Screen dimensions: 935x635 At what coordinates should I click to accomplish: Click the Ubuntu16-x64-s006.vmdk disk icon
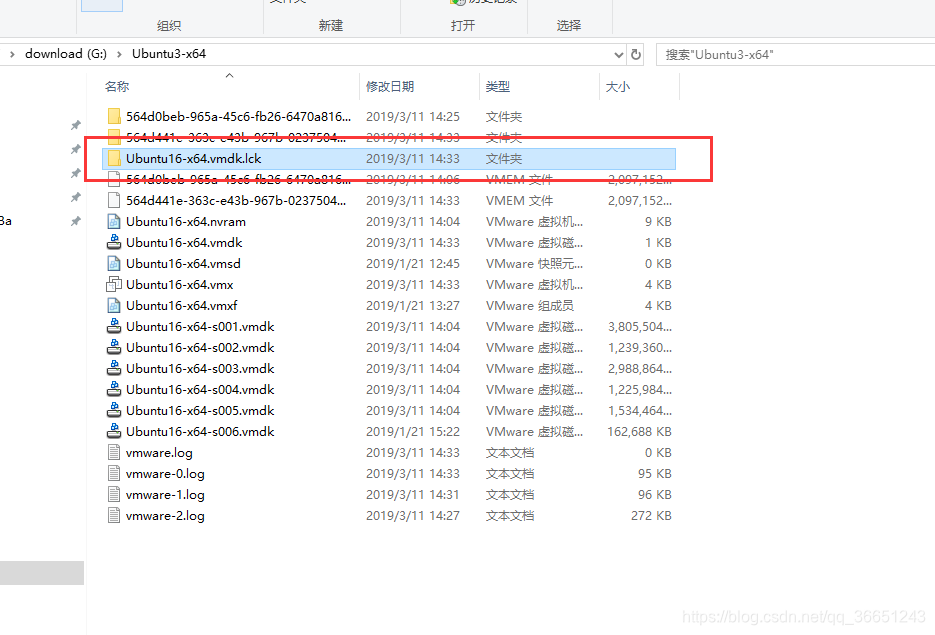(114, 431)
